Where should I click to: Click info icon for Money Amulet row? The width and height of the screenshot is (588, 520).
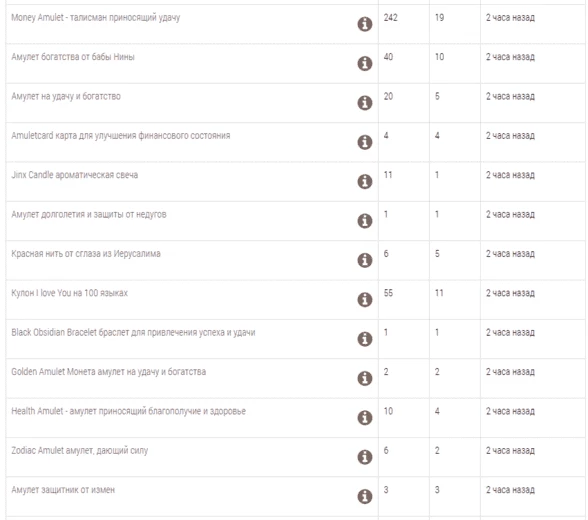click(x=364, y=24)
